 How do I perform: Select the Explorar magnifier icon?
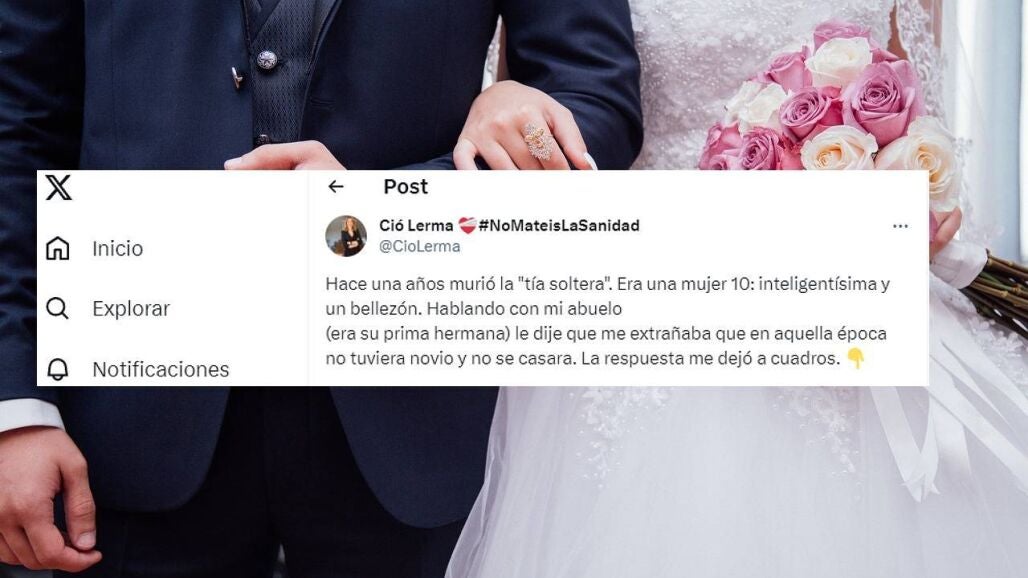click(x=58, y=308)
